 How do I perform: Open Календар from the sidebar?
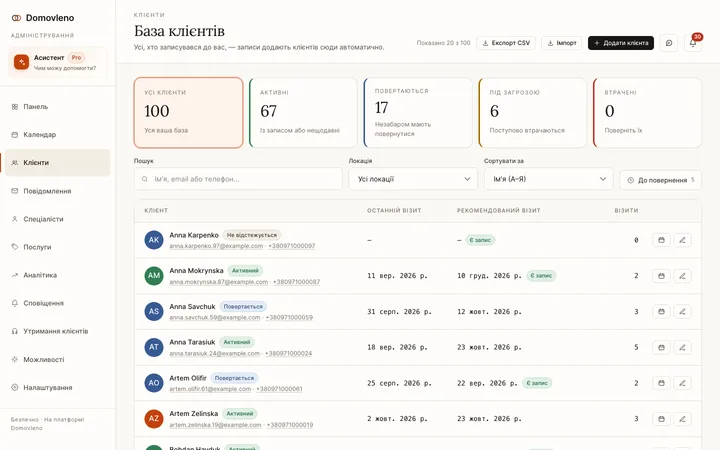[x=58, y=135]
